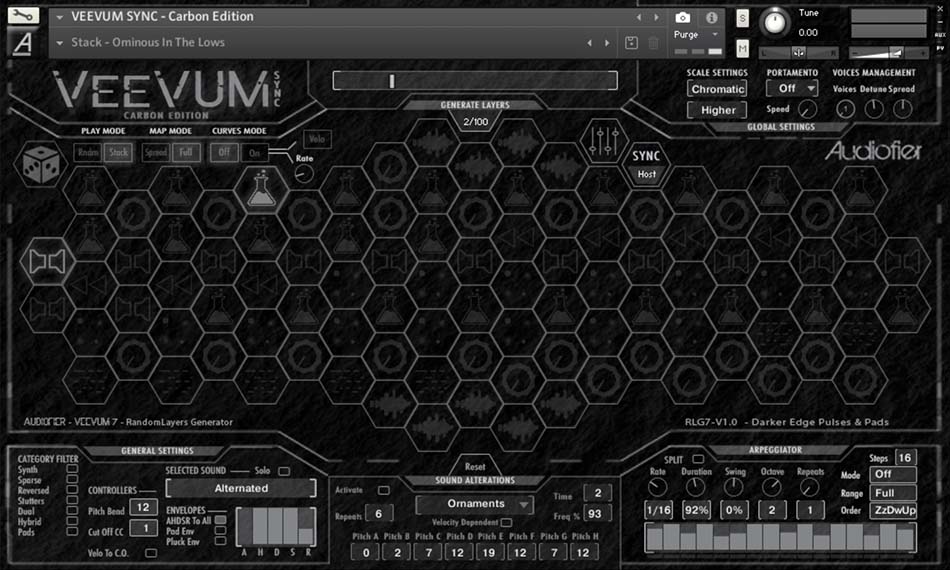Go to previous instrument arrow
The image size is (950, 570).
click(639, 17)
